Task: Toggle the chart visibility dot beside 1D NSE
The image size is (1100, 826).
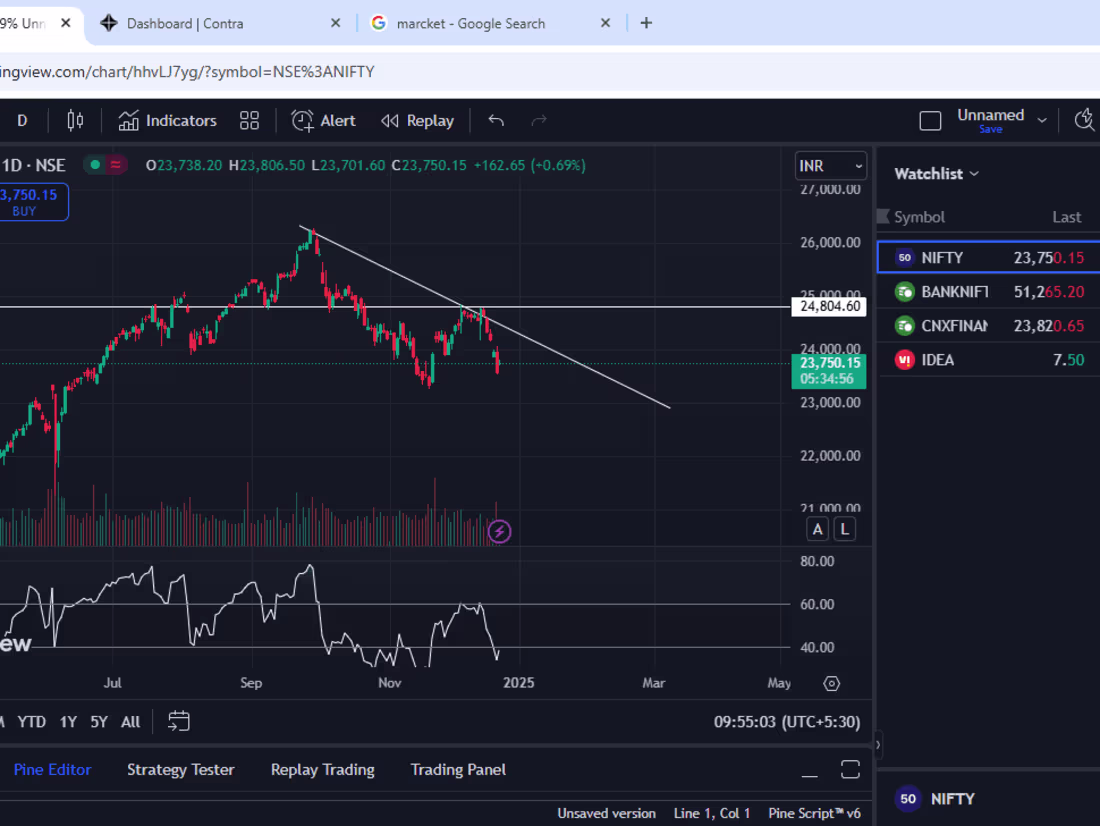Action: click(93, 165)
